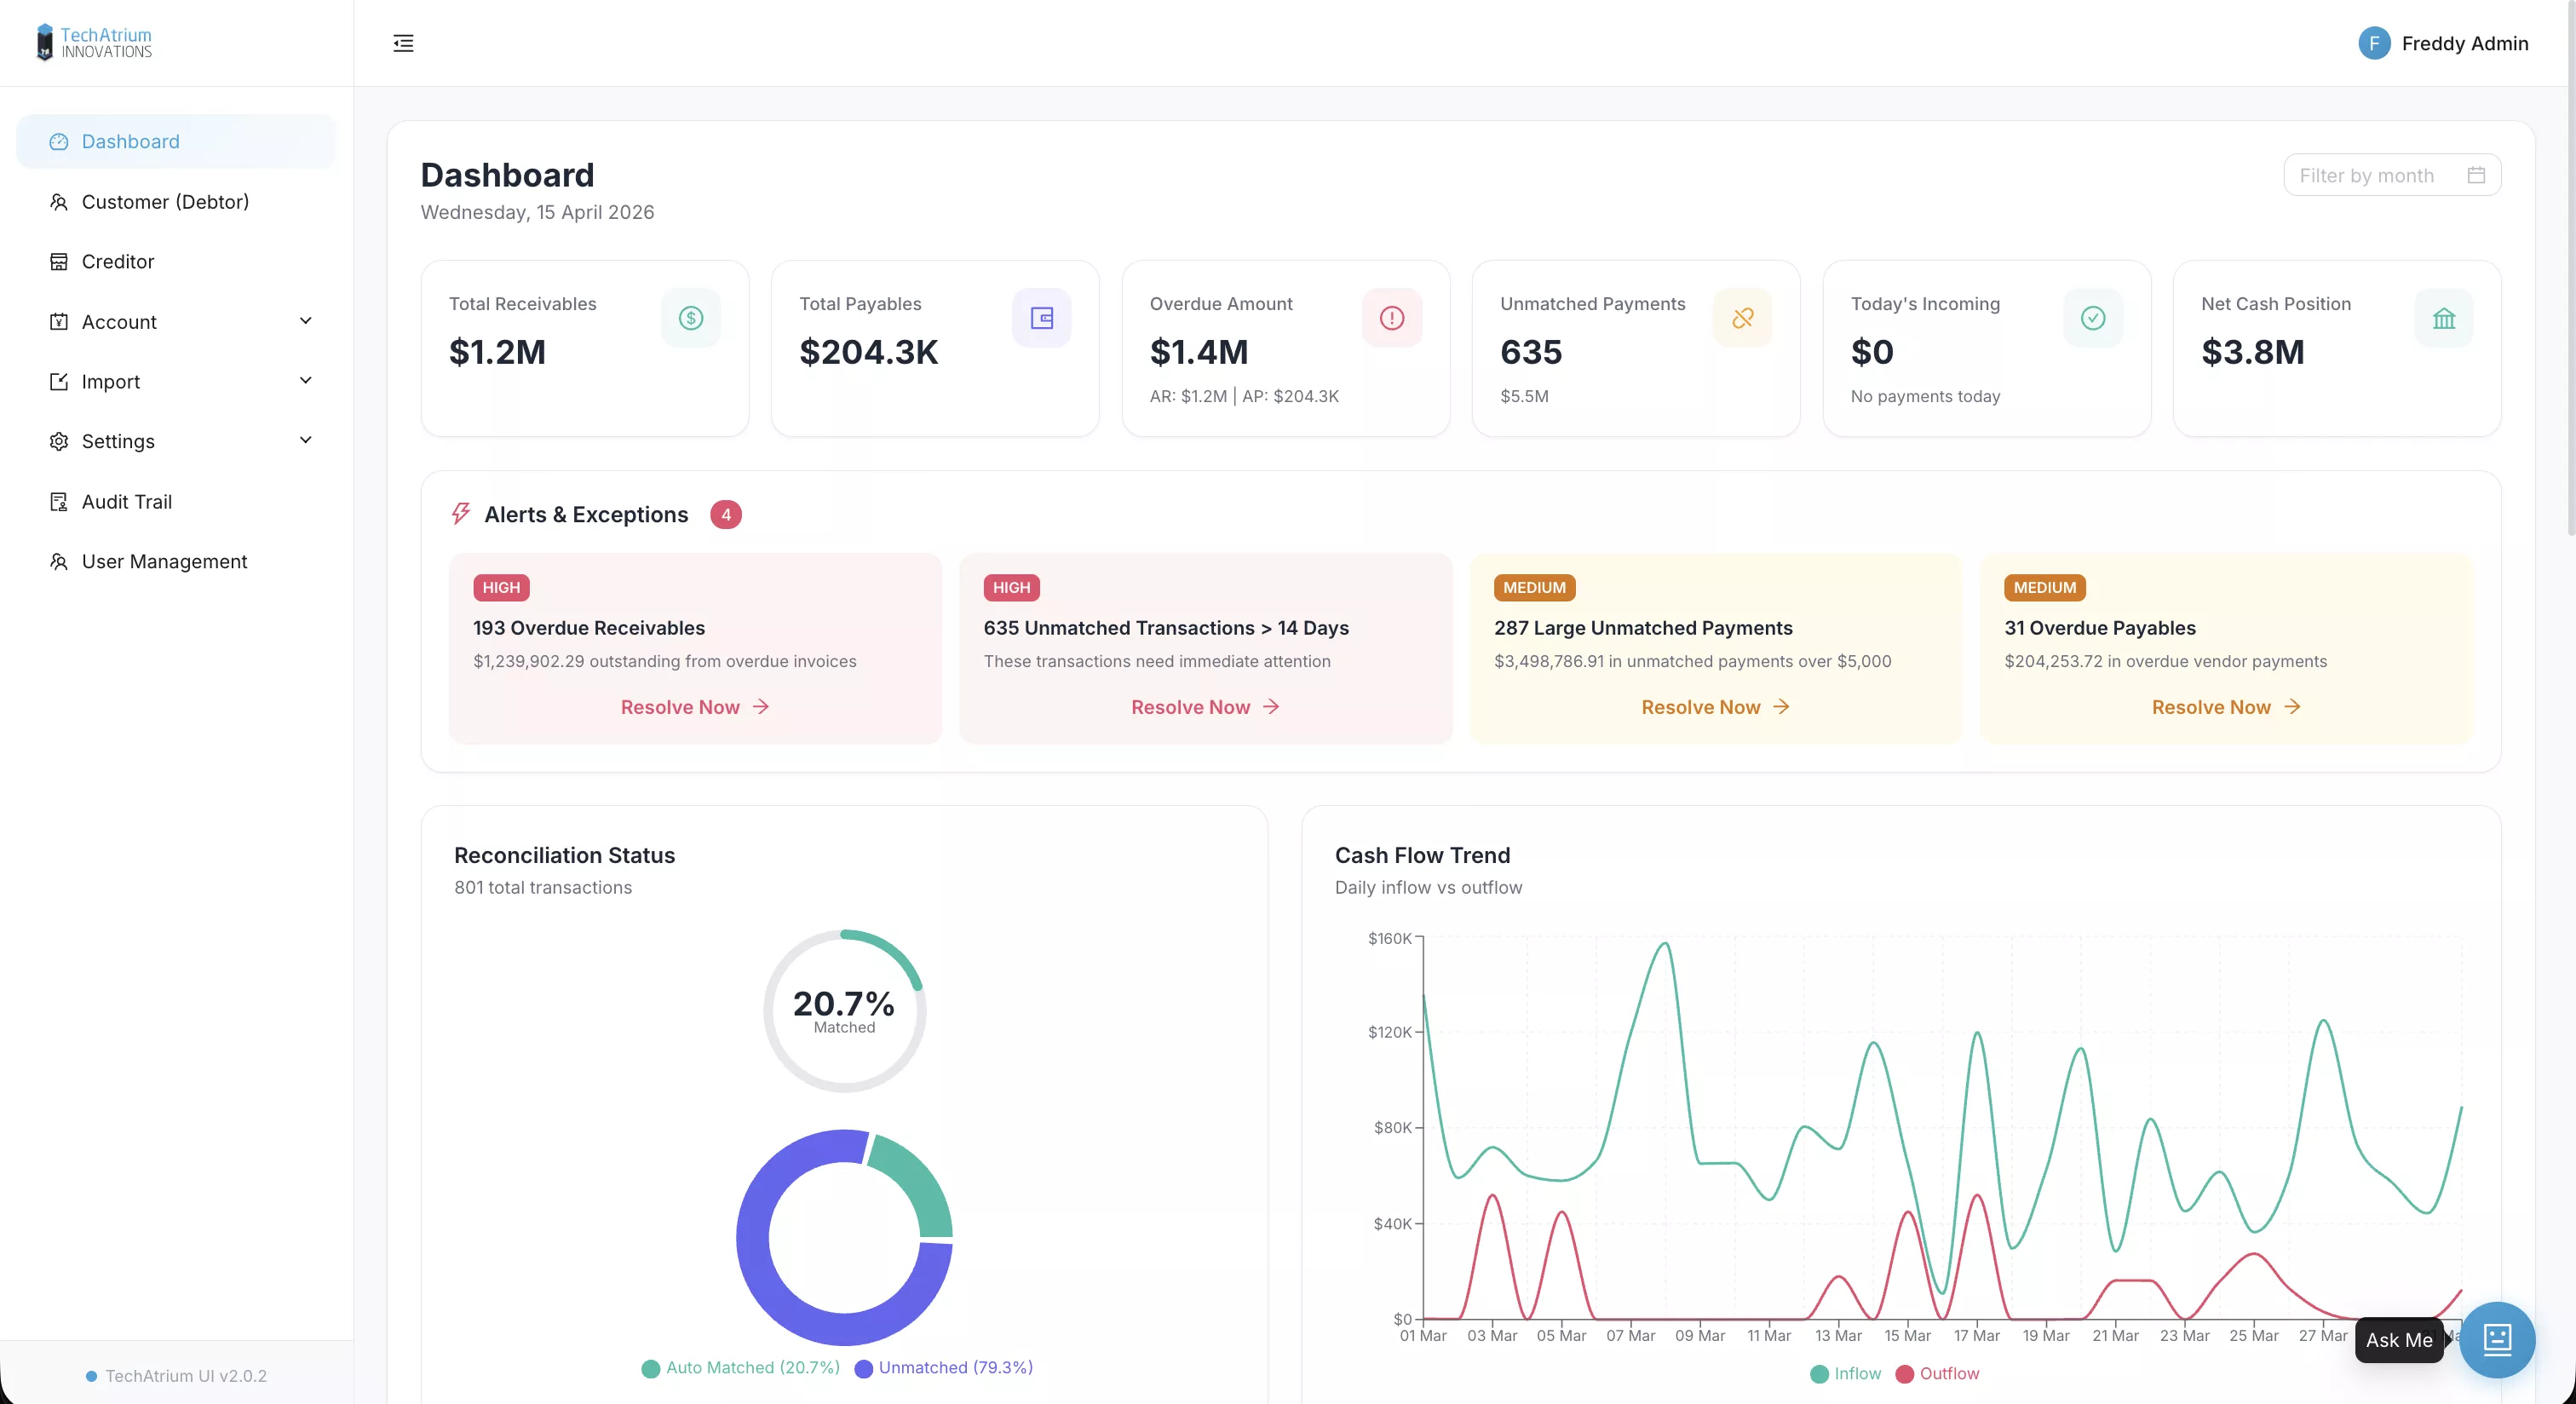The image size is (2576, 1404).
Task: Click the Customer (Debtor) person icon
Action: 59,202
